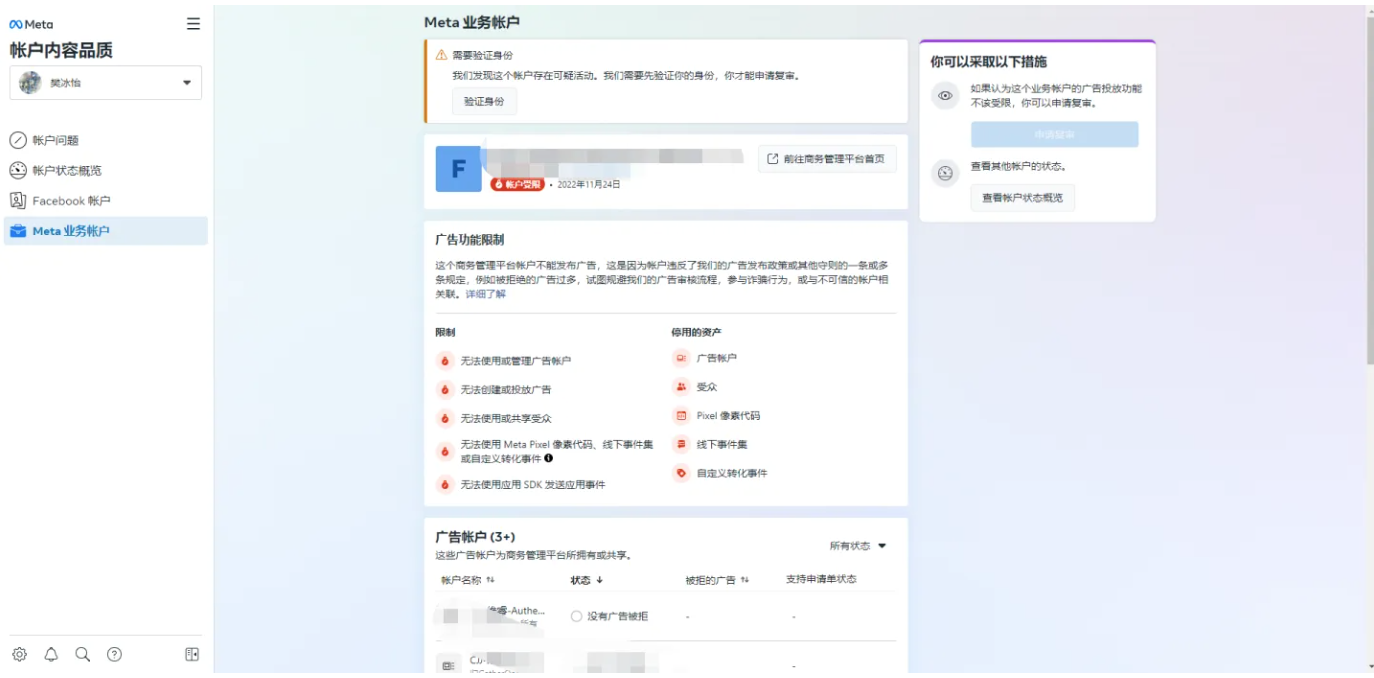
Task: Click the Meta logo at top left
Action: (29, 23)
